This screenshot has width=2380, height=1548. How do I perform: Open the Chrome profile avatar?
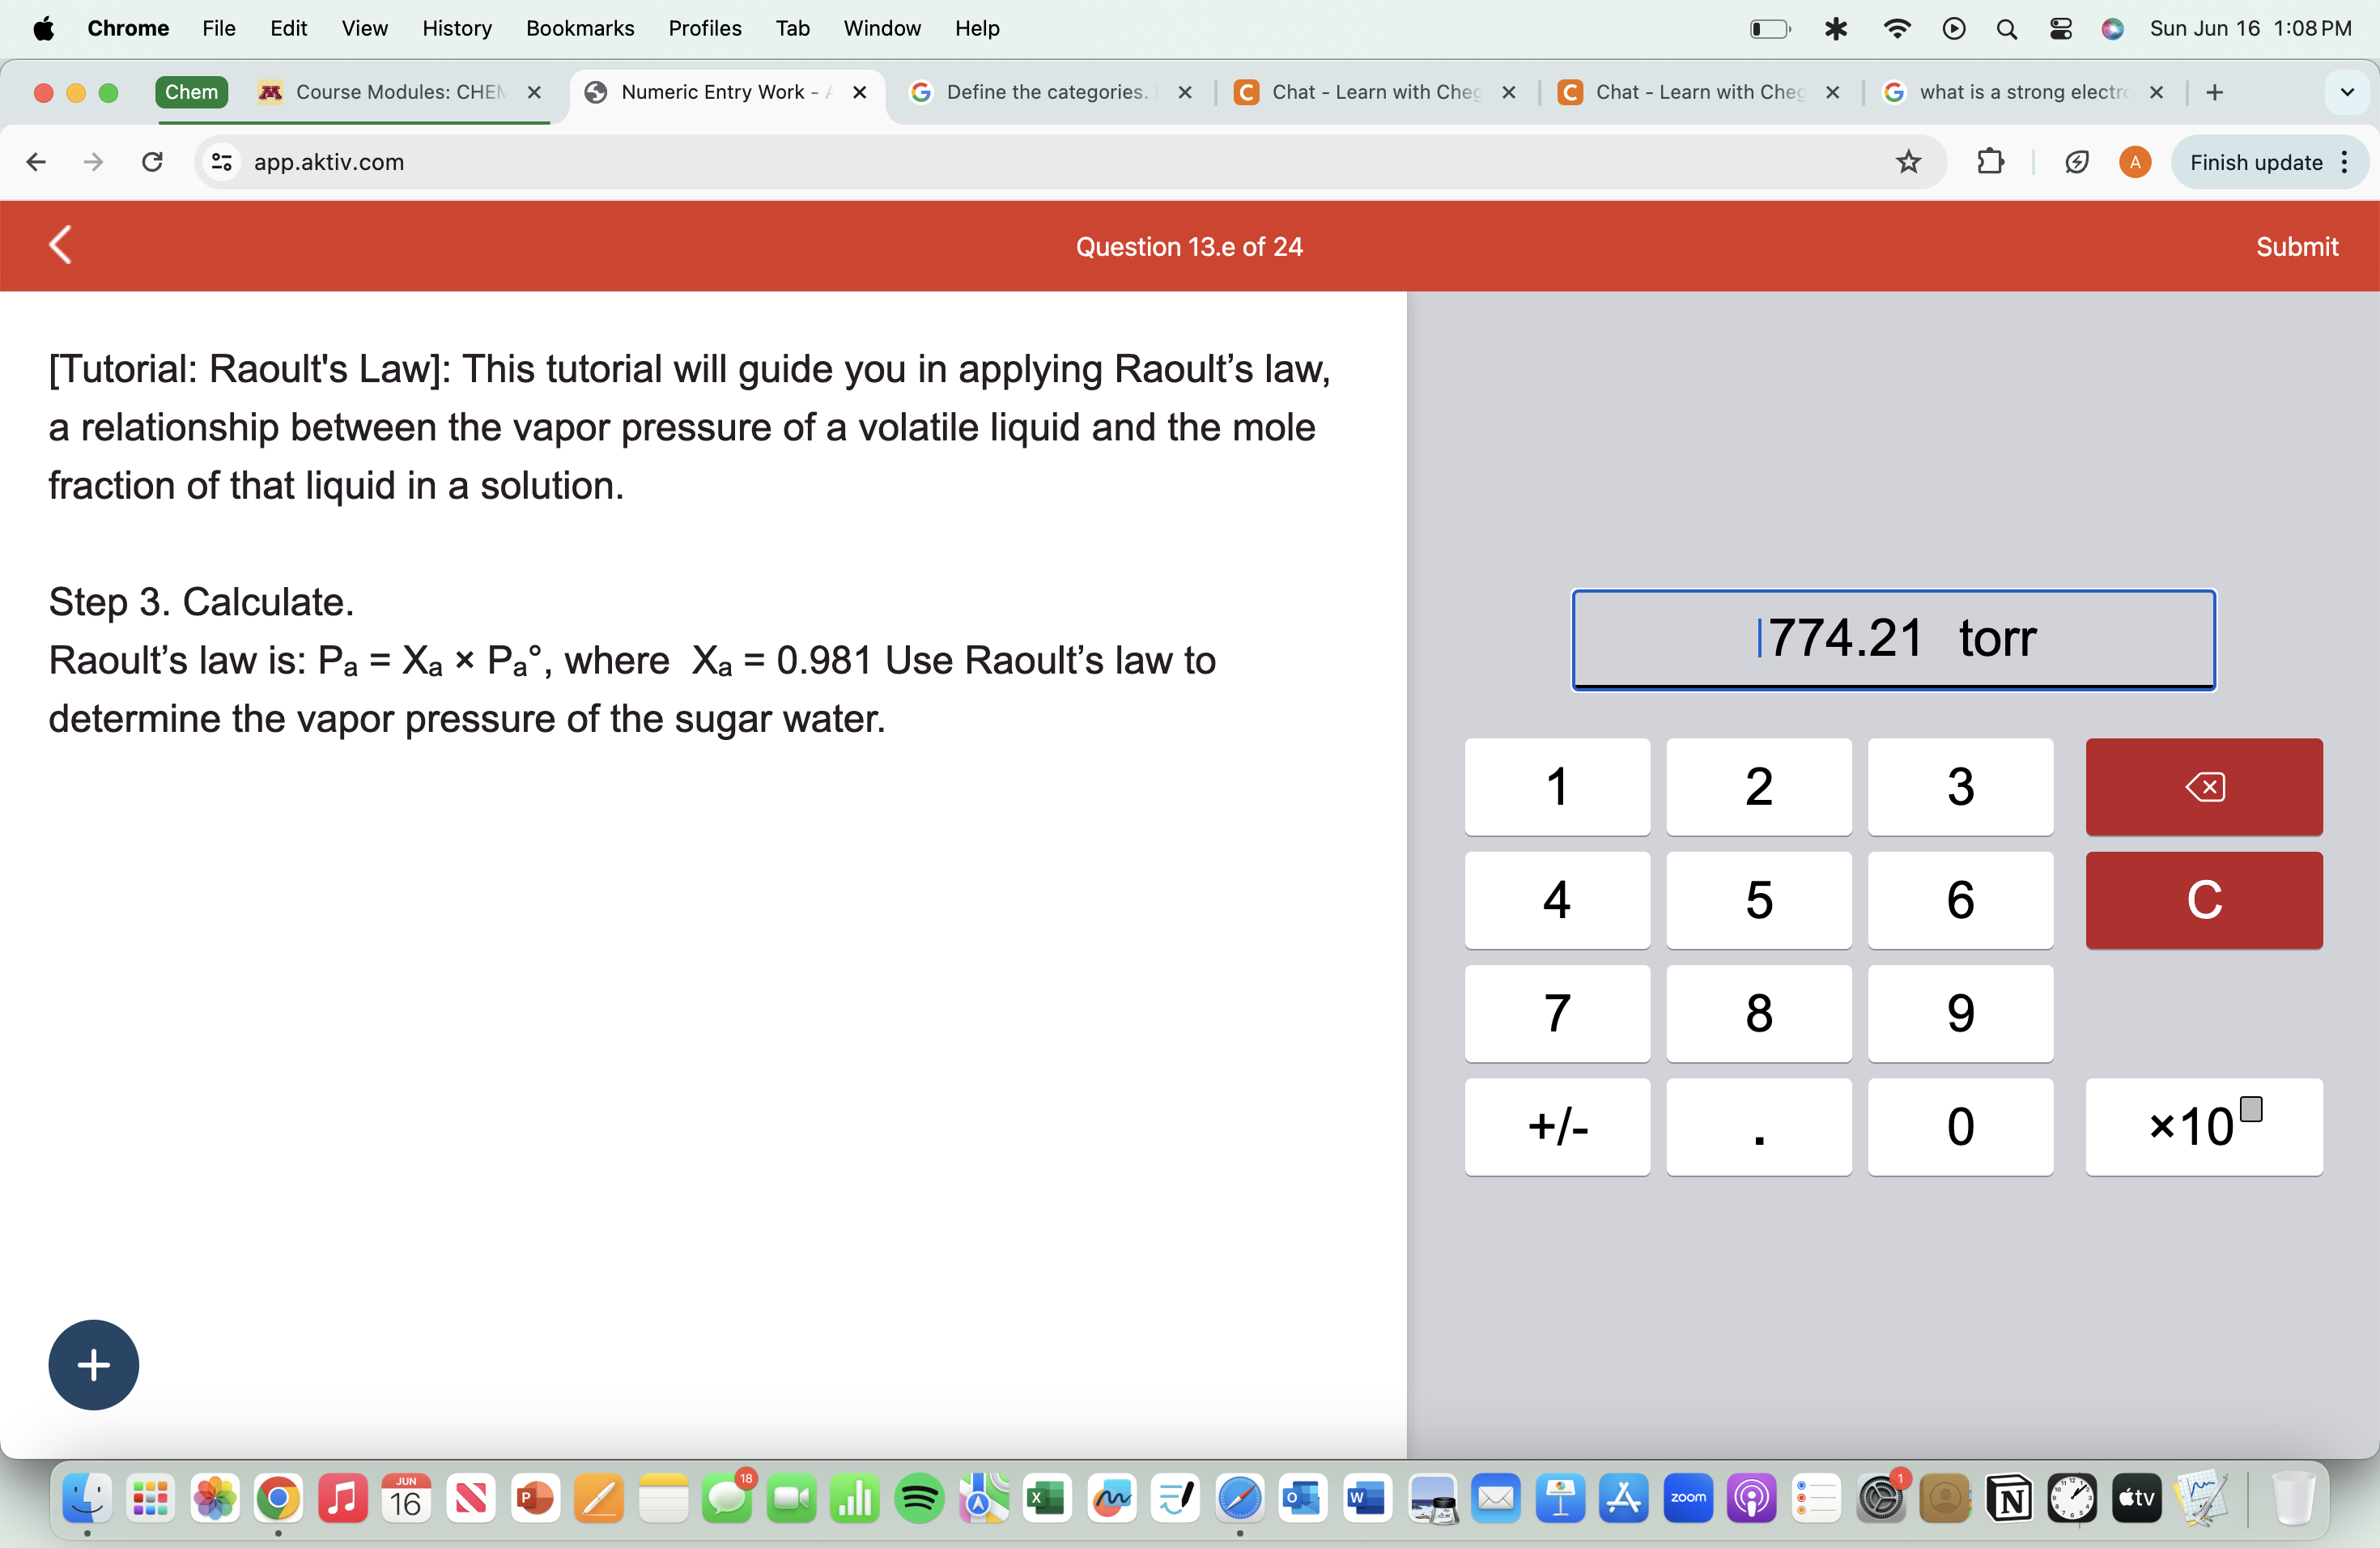point(2134,162)
